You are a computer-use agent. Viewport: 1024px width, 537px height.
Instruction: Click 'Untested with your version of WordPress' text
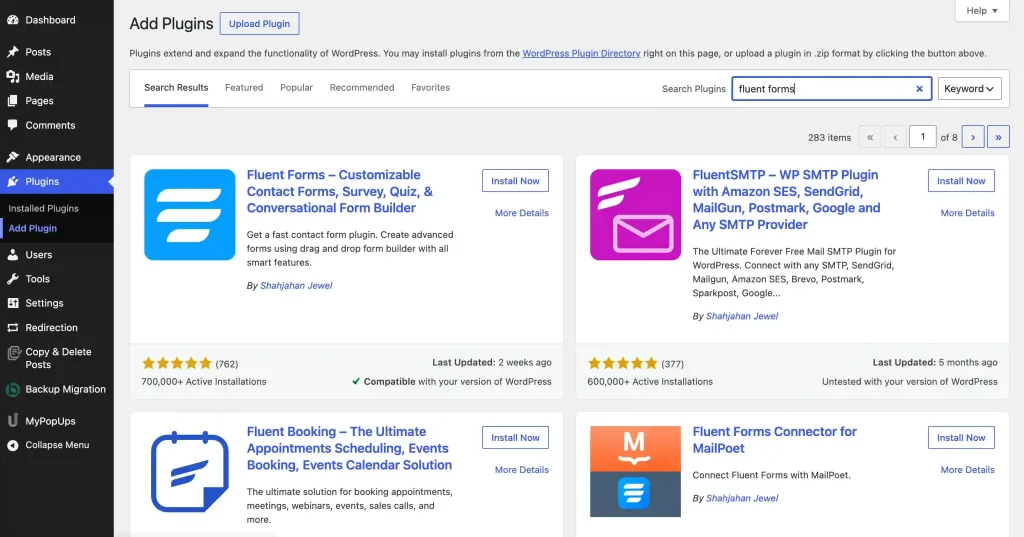[x=910, y=382]
